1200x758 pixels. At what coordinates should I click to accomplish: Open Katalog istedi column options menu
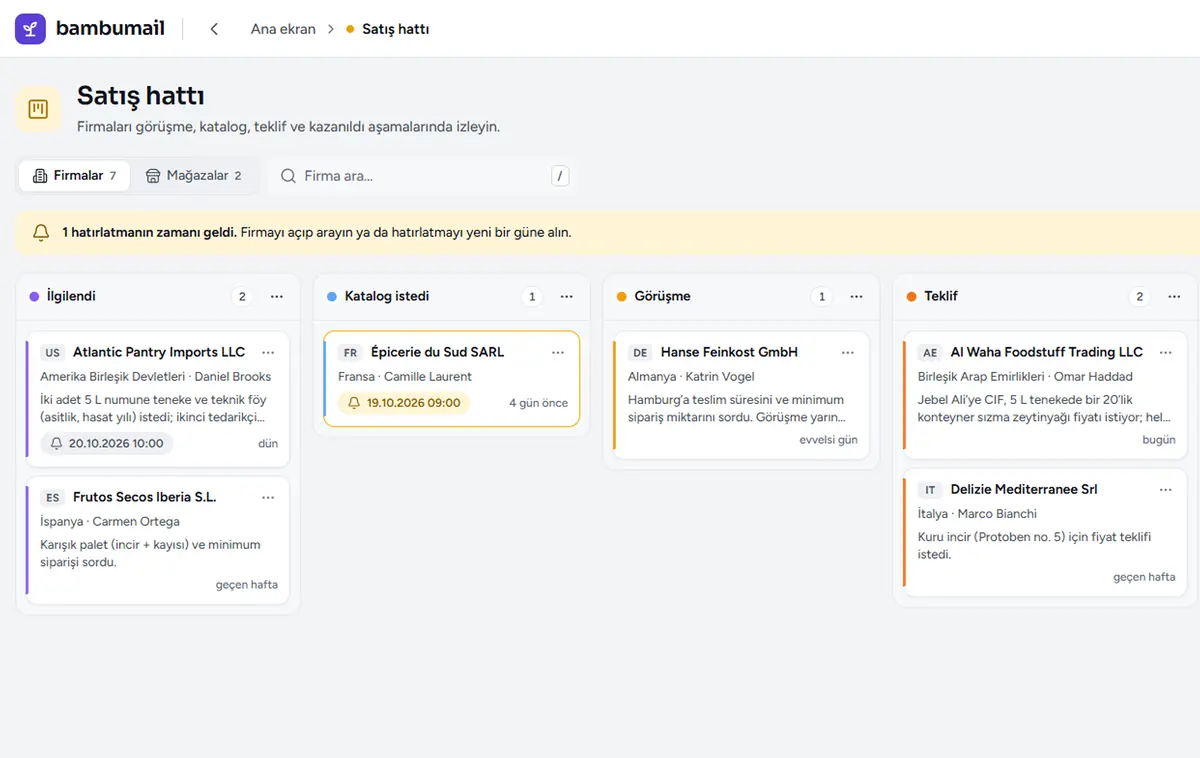point(567,297)
